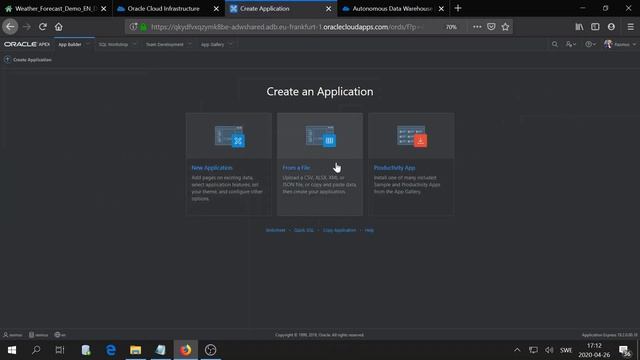Close the Oracle Cloud Infrastructure browser tab

(216, 9)
